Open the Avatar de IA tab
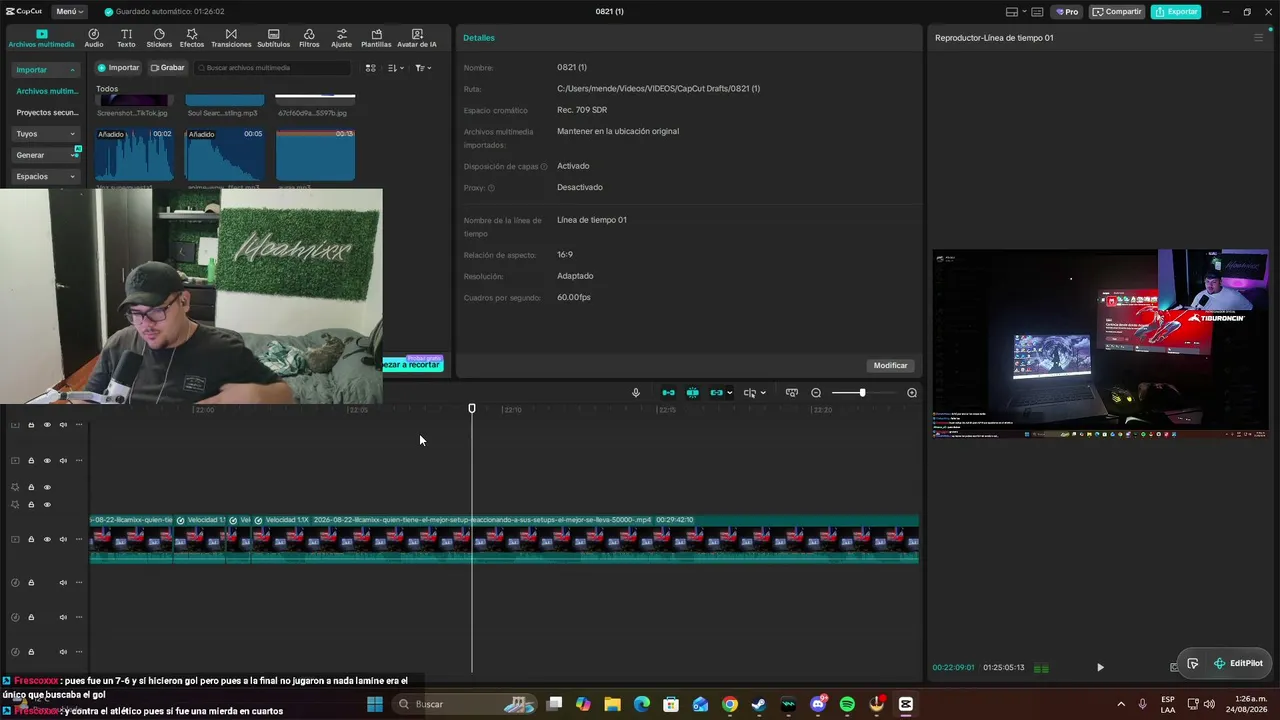 pos(417,38)
